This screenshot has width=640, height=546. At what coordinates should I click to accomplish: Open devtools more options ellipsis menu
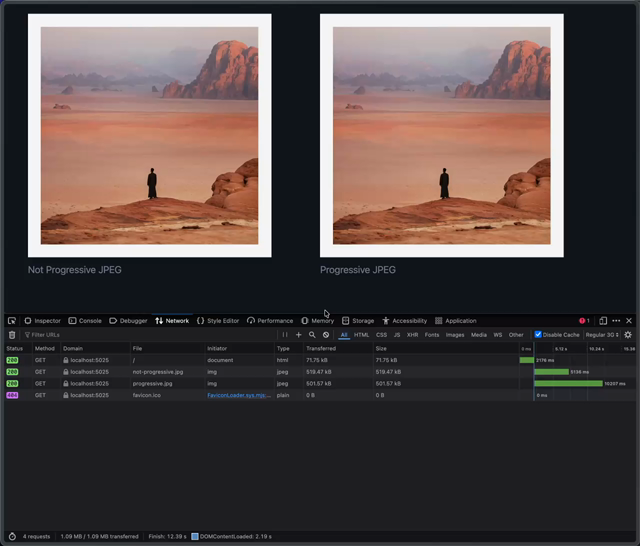616,321
